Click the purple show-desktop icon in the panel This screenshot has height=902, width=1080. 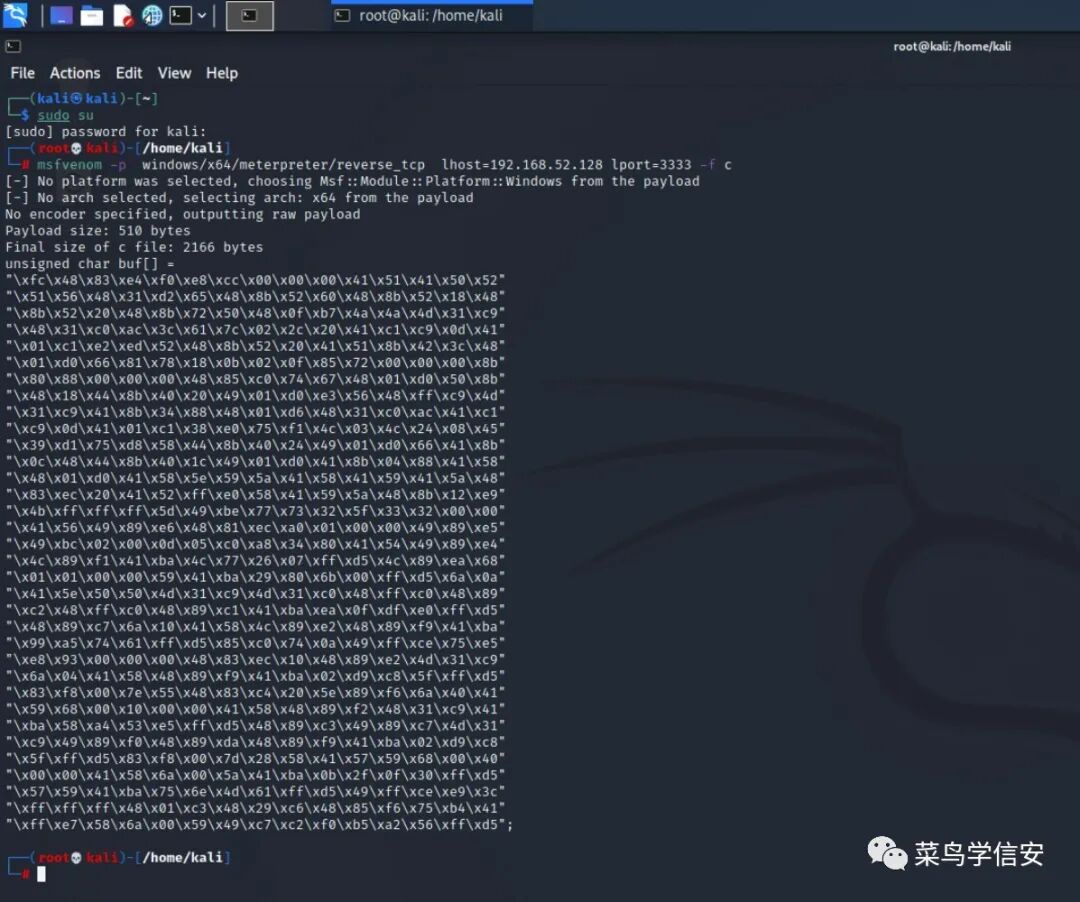[x=61, y=15]
